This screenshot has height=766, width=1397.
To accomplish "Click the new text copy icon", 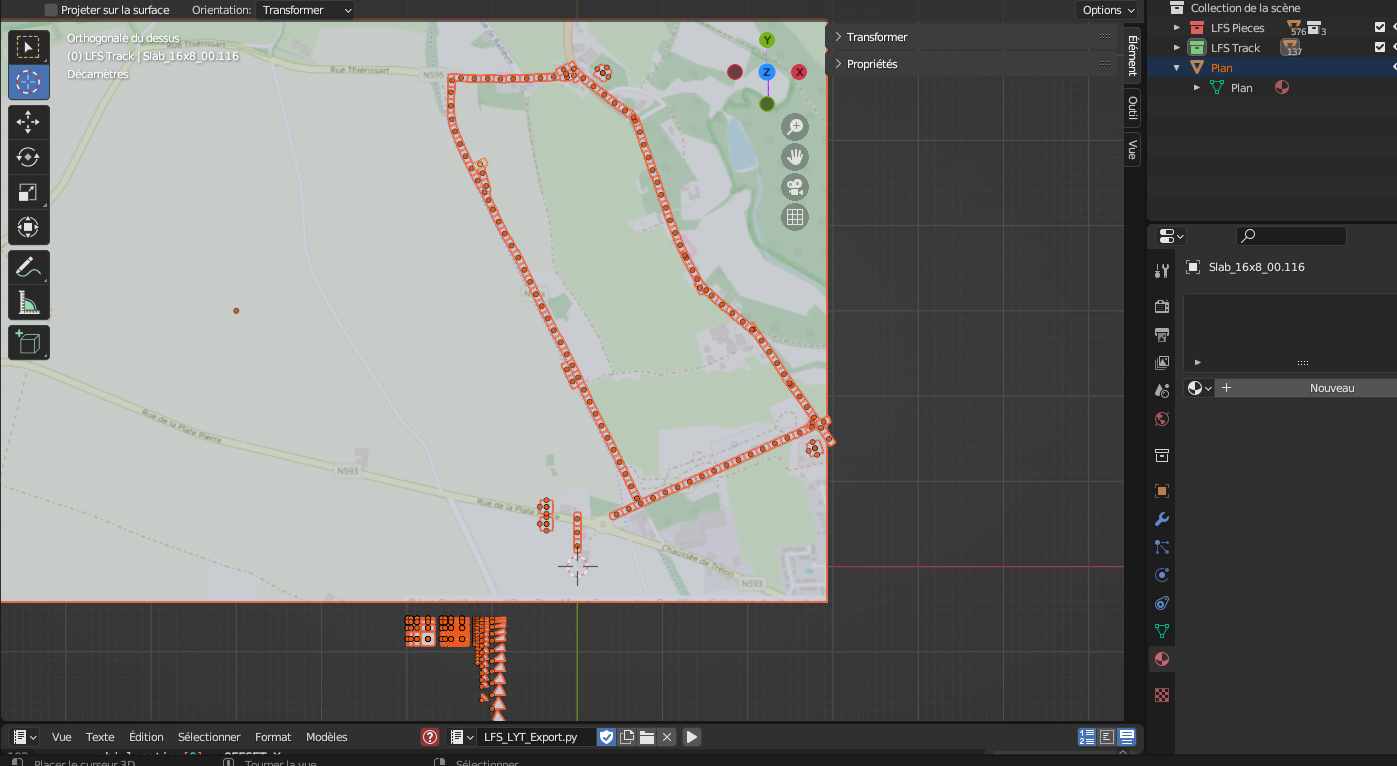I will [627, 737].
